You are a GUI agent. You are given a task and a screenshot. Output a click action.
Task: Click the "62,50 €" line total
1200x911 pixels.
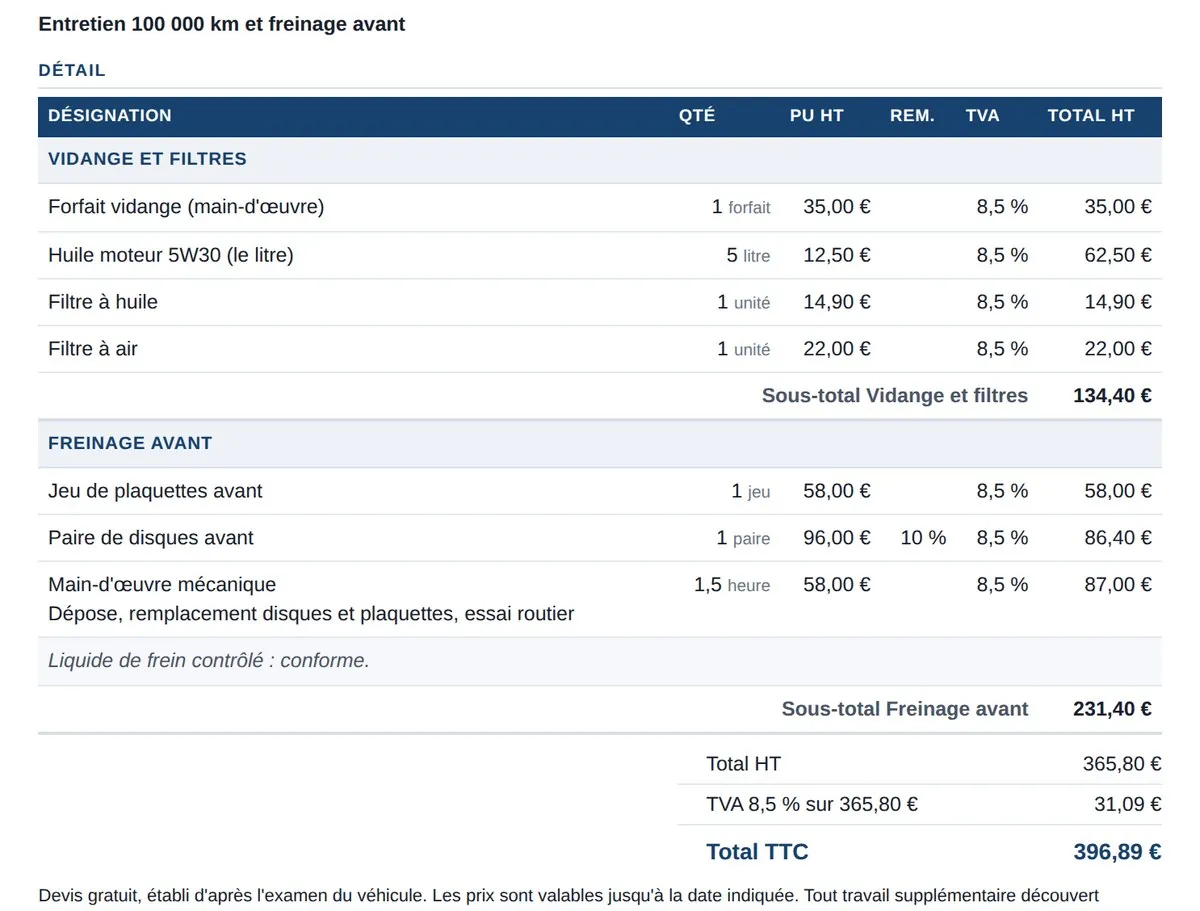click(x=1118, y=255)
